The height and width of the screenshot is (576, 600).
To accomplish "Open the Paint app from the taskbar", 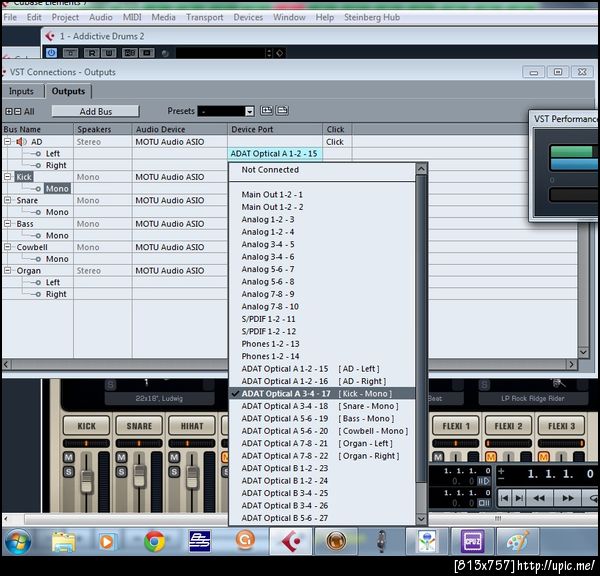I will (x=517, y=541).
